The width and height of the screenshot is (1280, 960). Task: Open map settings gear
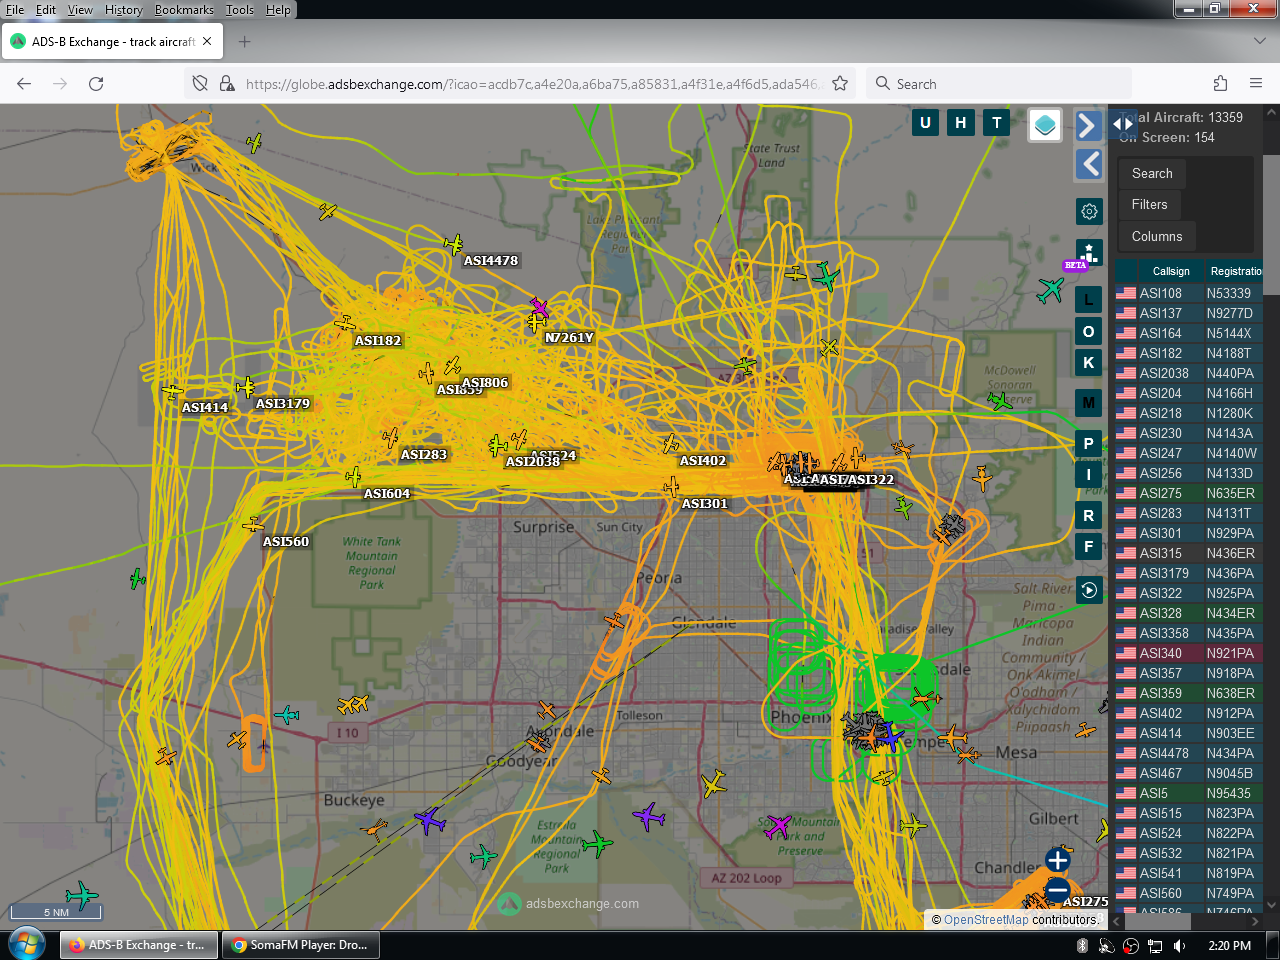(1090, 211)
